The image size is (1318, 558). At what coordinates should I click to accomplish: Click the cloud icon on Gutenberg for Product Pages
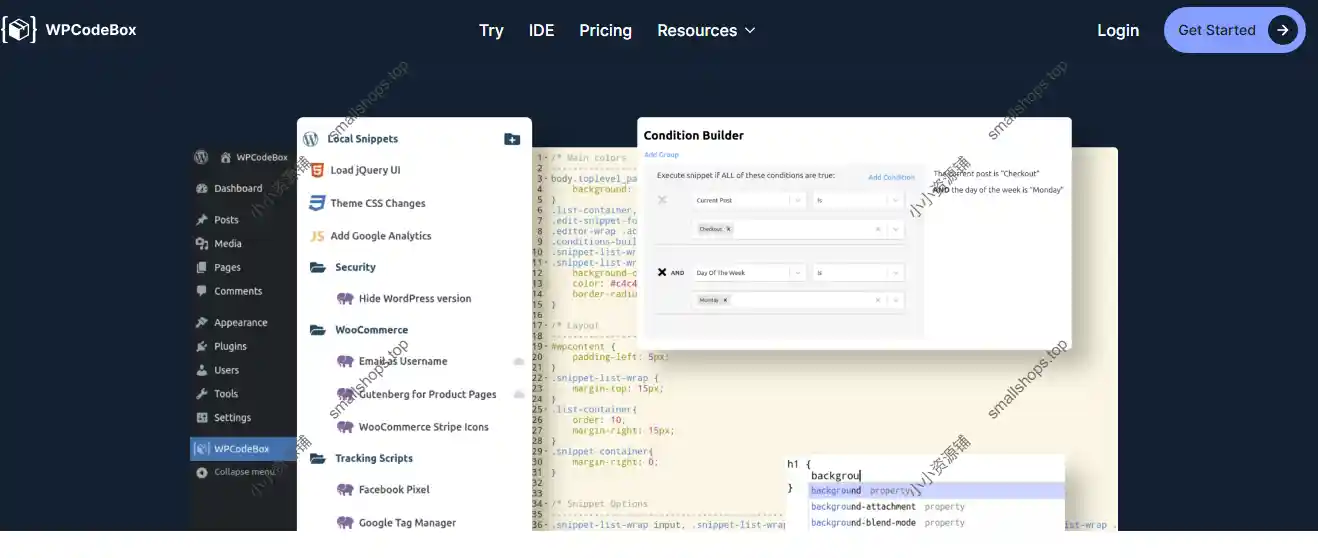[519, 395]
